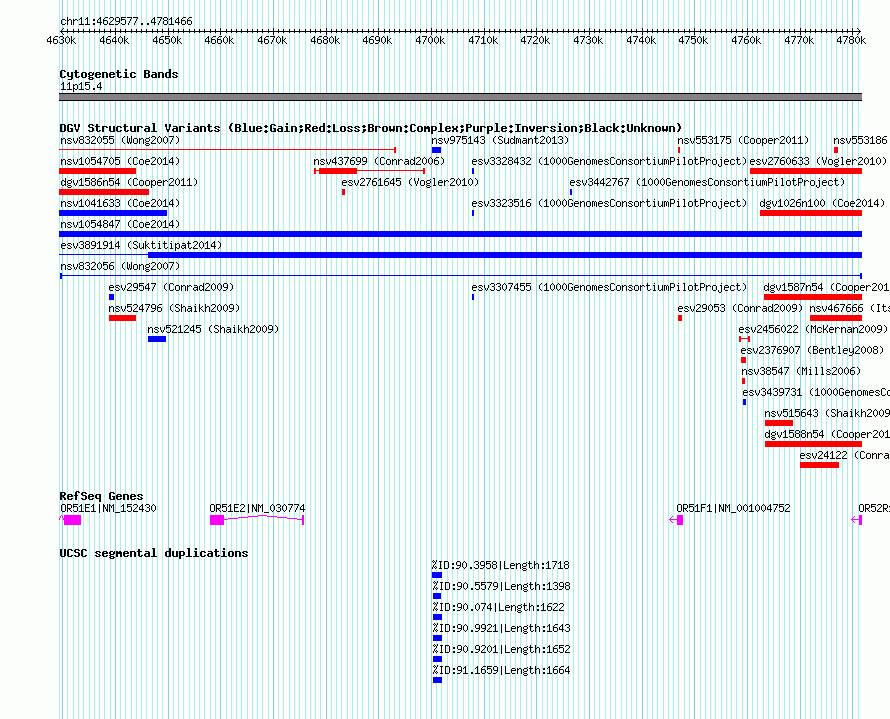The width and height of the screenshot is (890, 719).
Task: Click the 4650k ruler tick label
Action: point(167,40)
